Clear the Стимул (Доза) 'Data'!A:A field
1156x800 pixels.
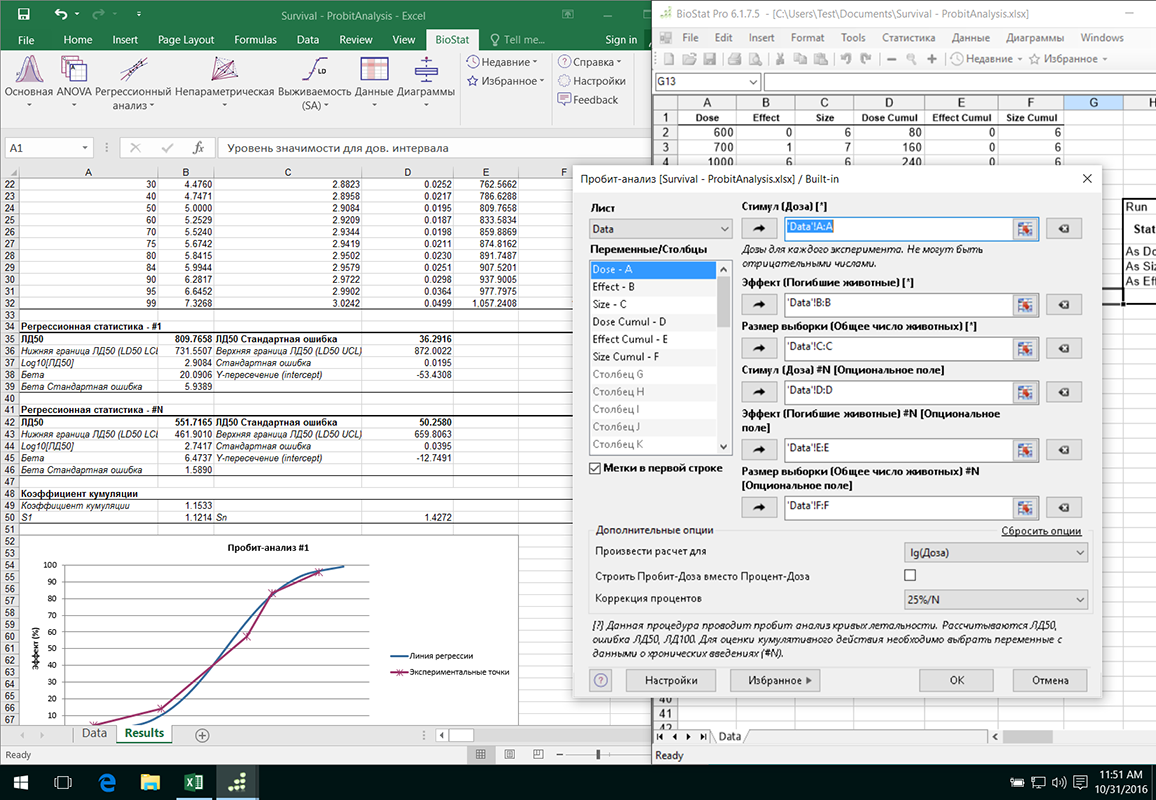pyautogui.click(x=1064, y=229)
